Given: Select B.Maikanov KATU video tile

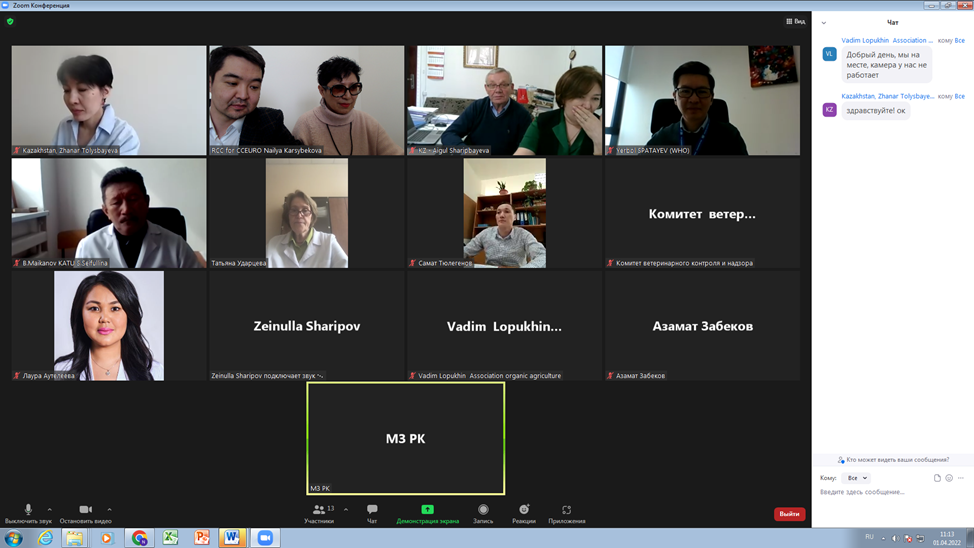Looking at the screenshot, I should [x=109, y=213].
